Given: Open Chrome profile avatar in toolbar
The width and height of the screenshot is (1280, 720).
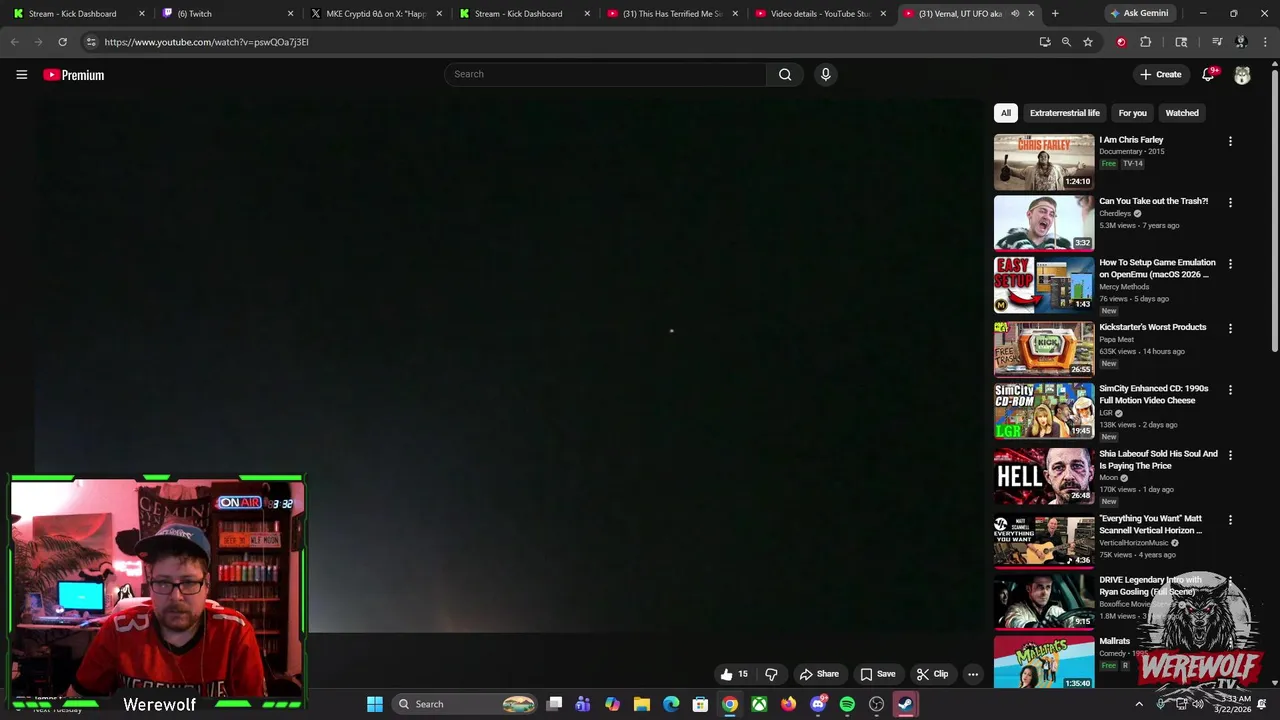Looking at the screenshot, I should point(1241,42).
